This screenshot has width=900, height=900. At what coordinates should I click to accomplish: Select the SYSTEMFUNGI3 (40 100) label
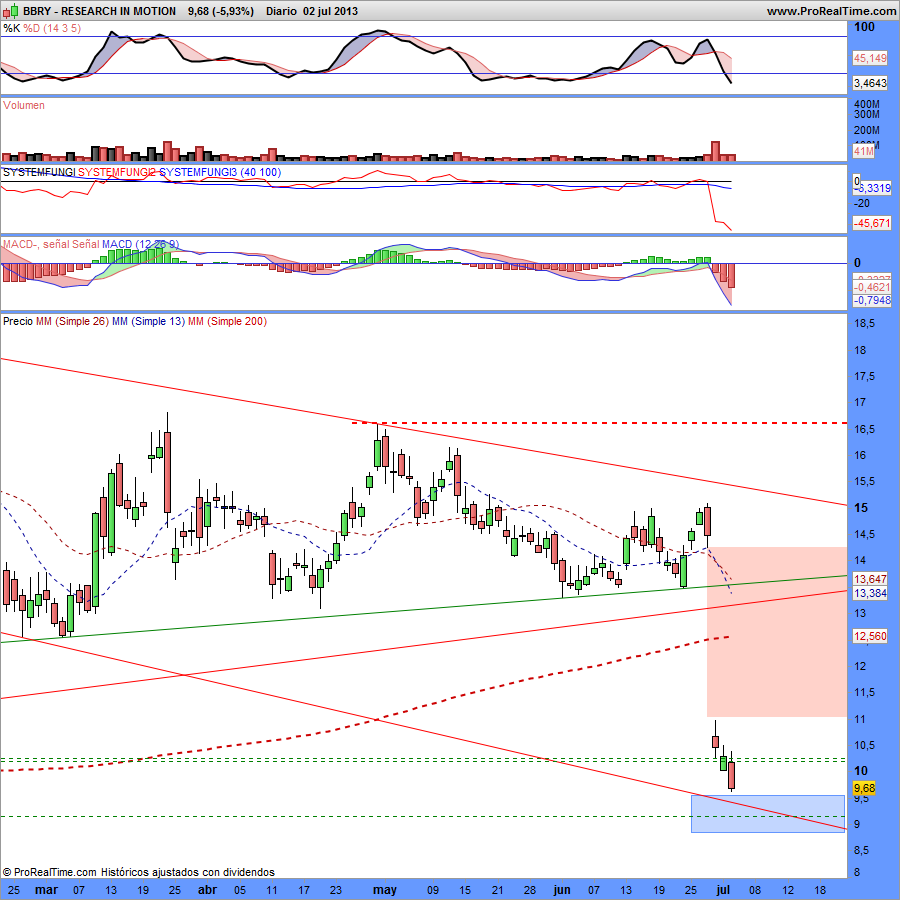(x=220, y=172)
